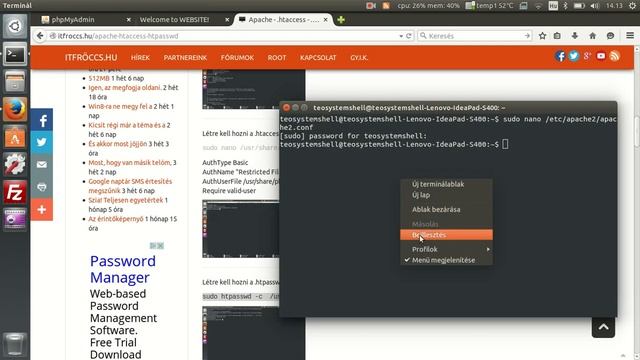
Task: Open Kicsit régi már a téma link
Action: click(x=127, y=125)
